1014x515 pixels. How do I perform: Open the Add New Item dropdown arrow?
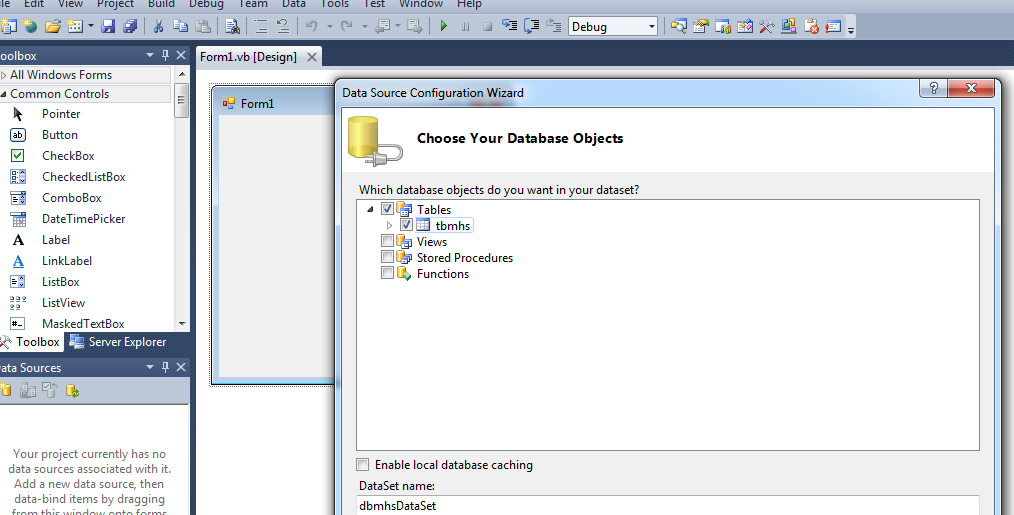coord(91,27)
